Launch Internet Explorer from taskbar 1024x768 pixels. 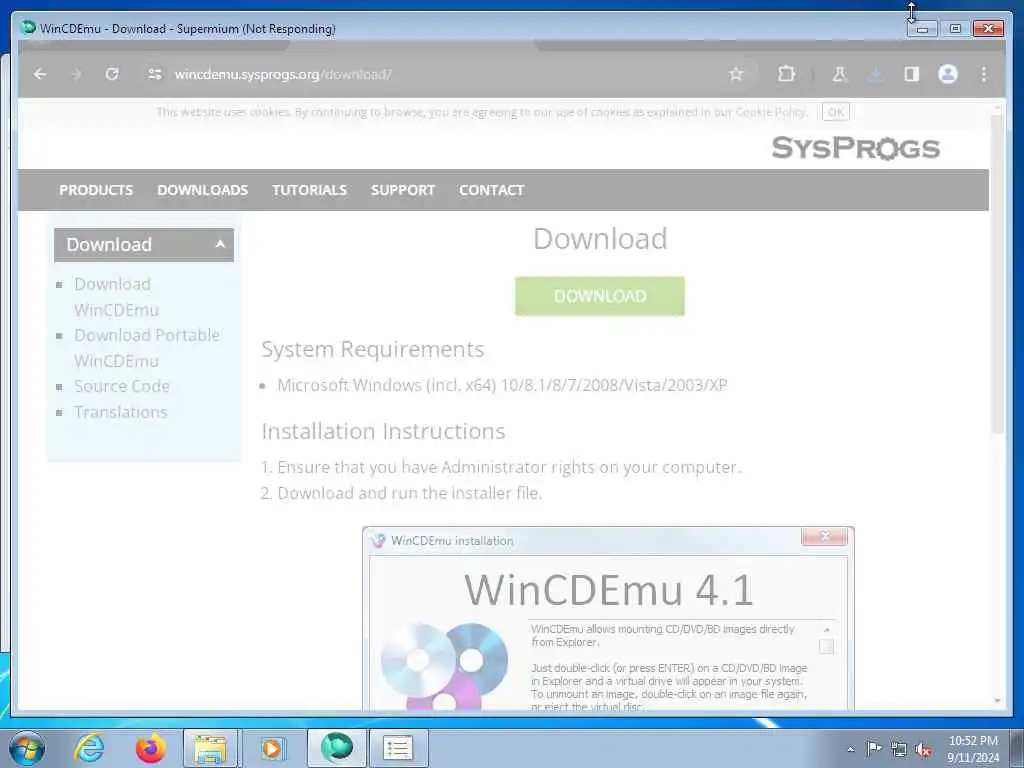point(89,748)
